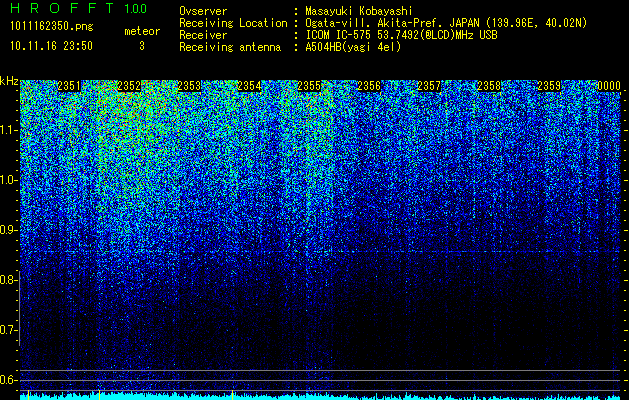The image size is (629, 400).
Task: Click the Ogata-vill. Akita-Pref. receiving location text
Action: [446, 23]
